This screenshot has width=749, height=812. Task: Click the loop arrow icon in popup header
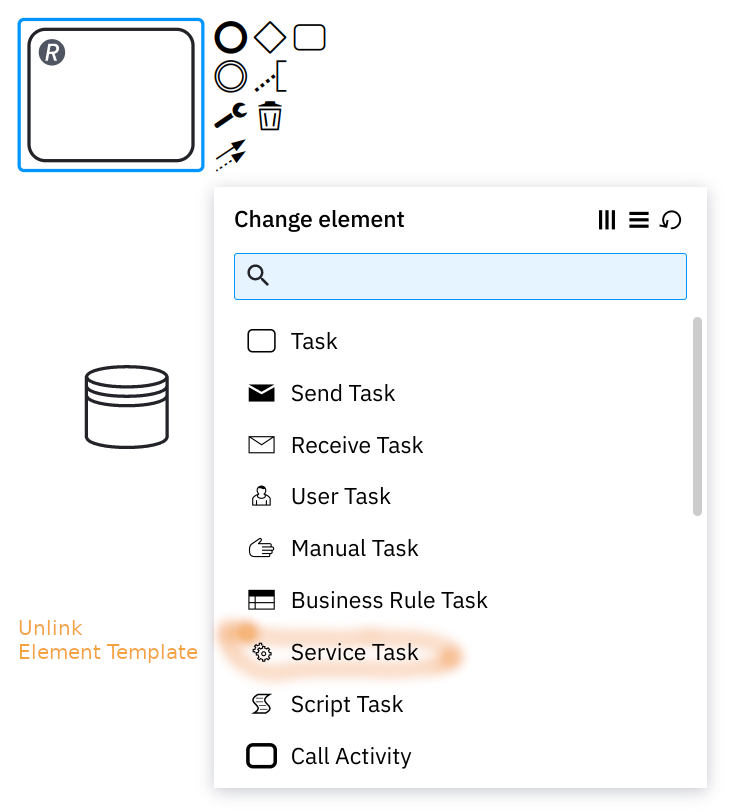pos(671,220)
